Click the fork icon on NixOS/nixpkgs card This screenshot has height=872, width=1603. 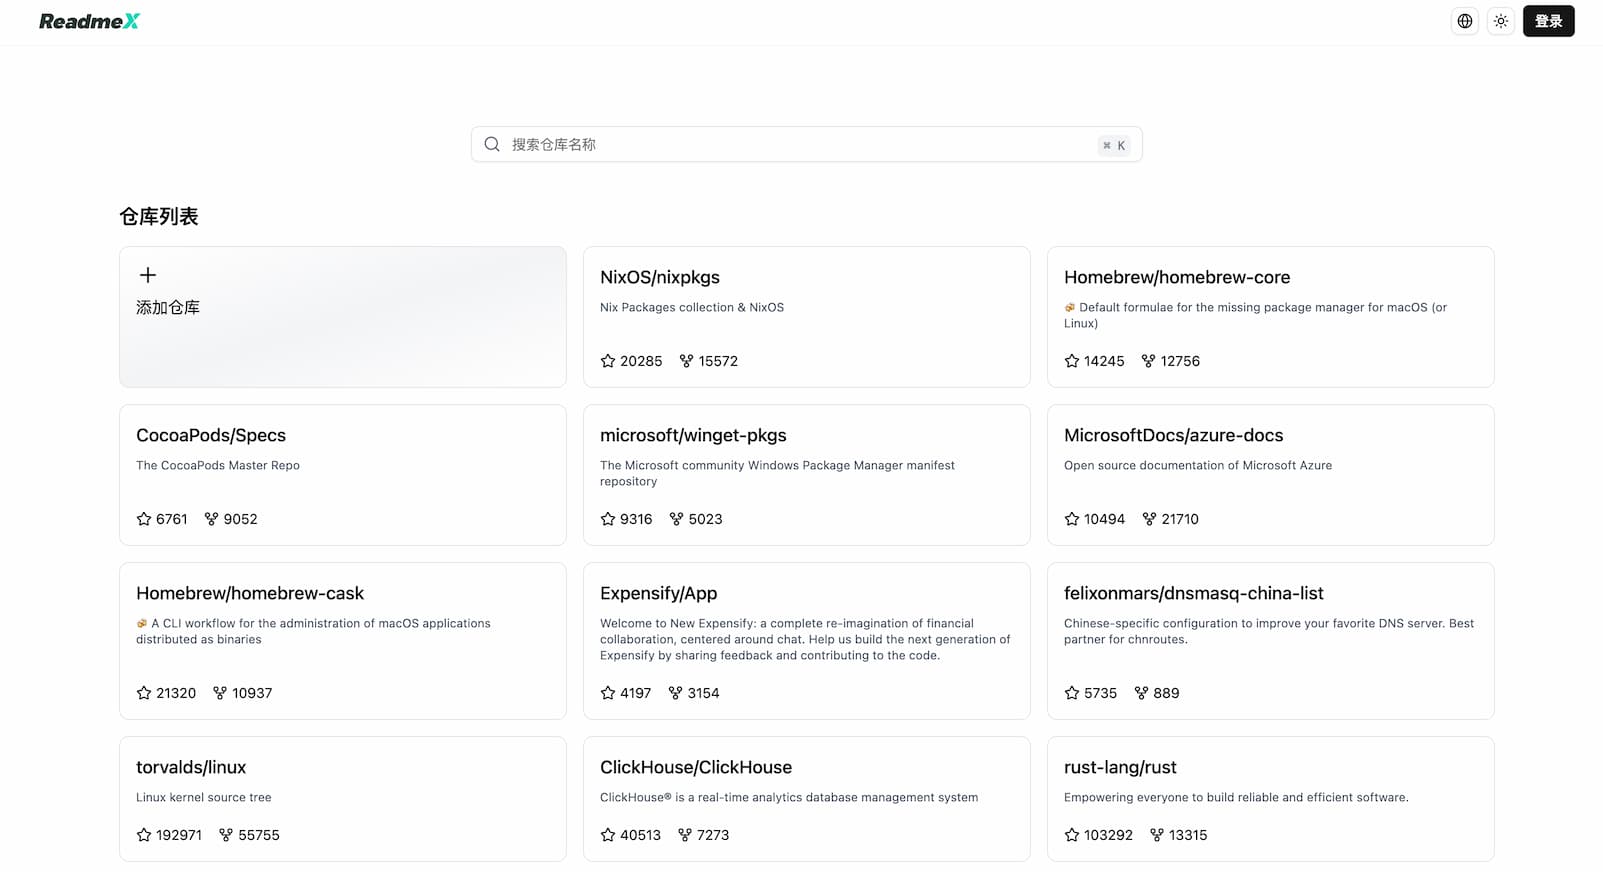pos(686,361)
